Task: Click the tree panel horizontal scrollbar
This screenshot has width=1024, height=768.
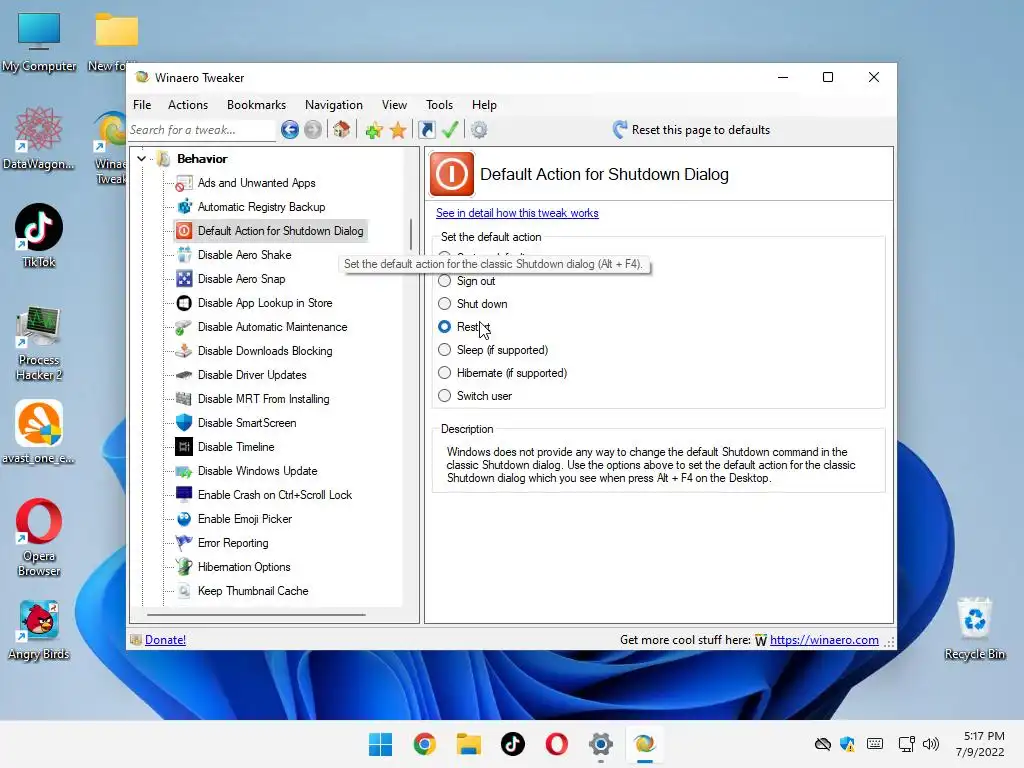Action: (x=256, y=614)
